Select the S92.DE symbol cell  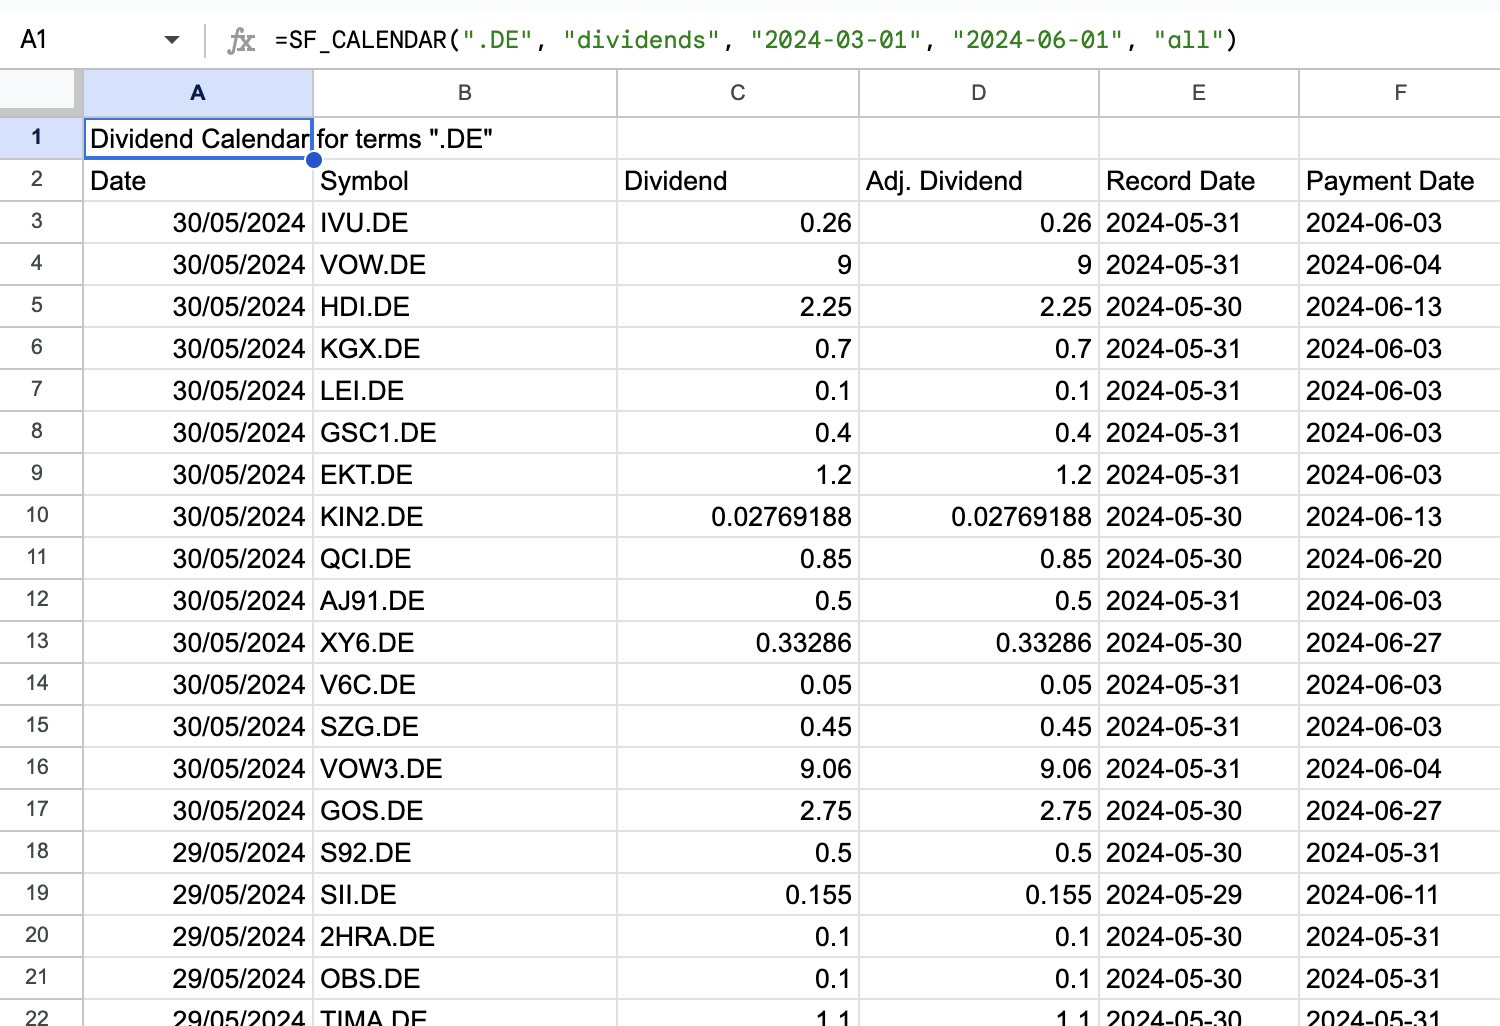[465, 853]
